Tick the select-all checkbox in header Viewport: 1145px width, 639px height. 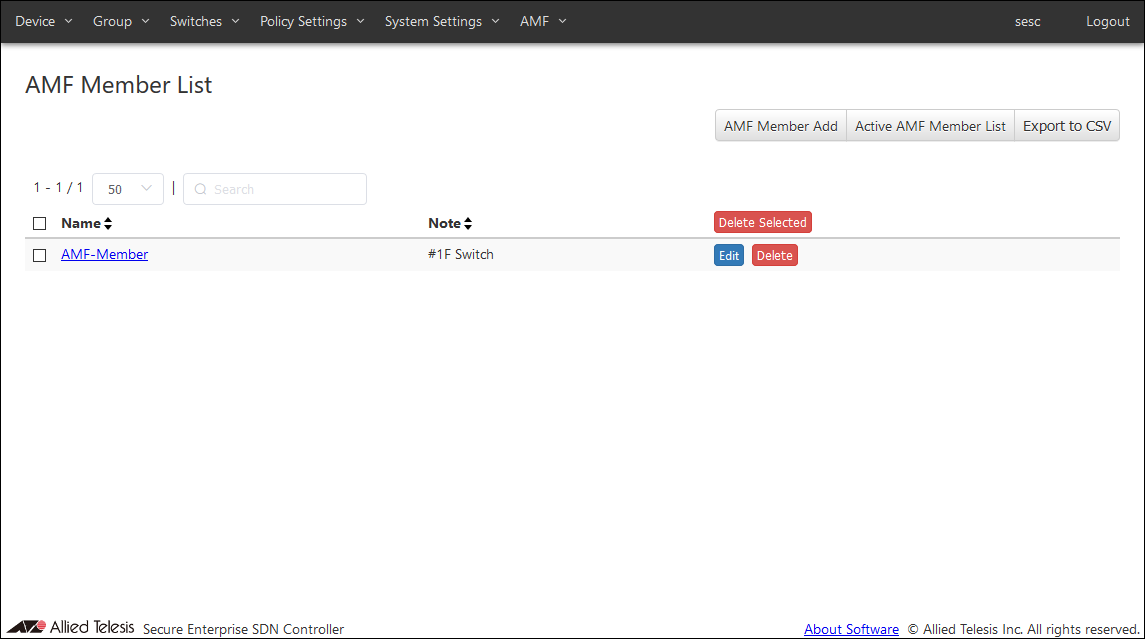coord(40,223)
